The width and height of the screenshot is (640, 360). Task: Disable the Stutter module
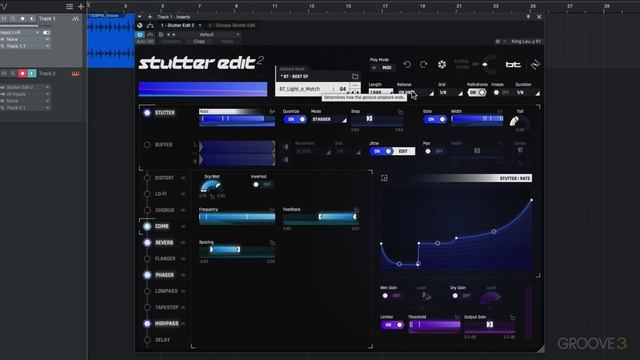pyautogui.click(x=147, y=113)
